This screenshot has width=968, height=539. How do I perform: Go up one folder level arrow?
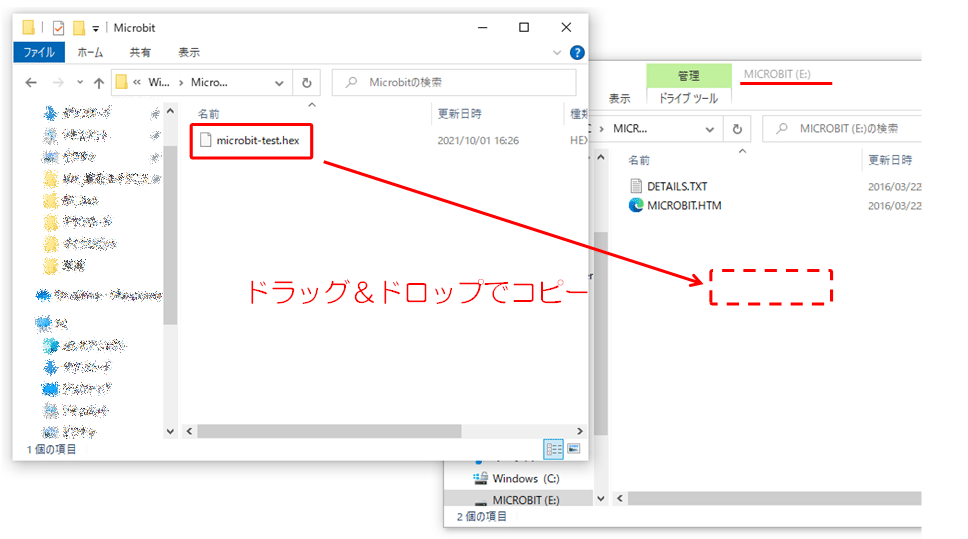pyautogui.click(x=98, y=82)
